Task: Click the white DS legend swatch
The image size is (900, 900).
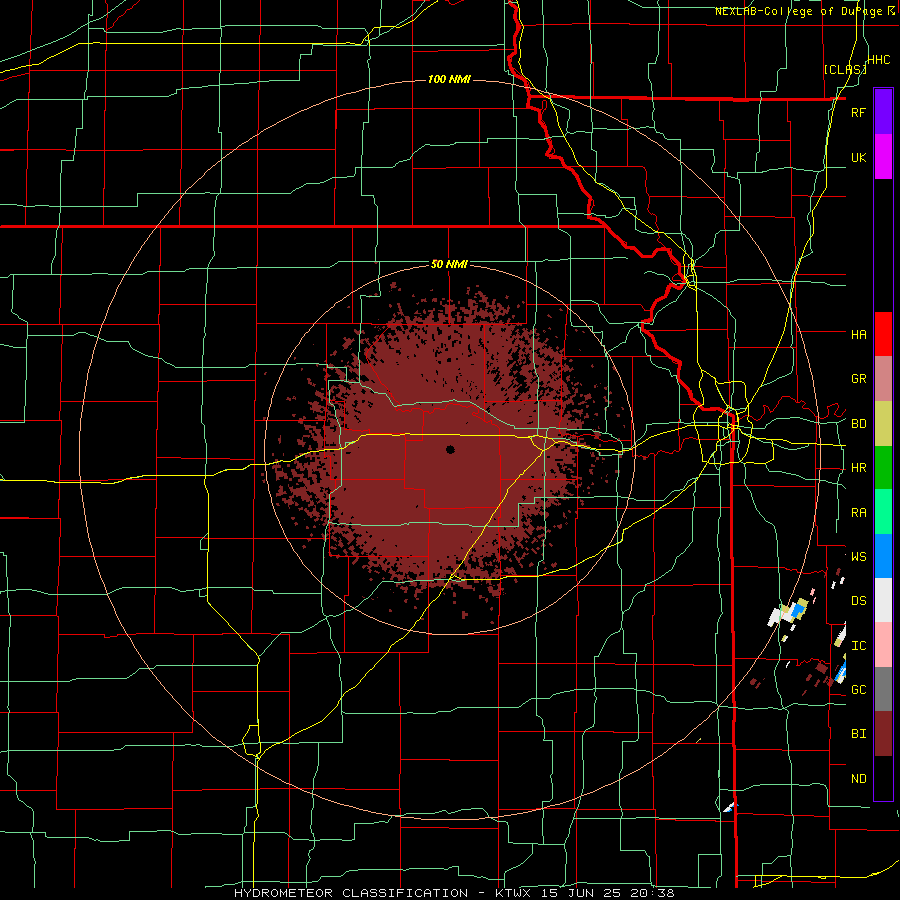Action: pos(883,600)
